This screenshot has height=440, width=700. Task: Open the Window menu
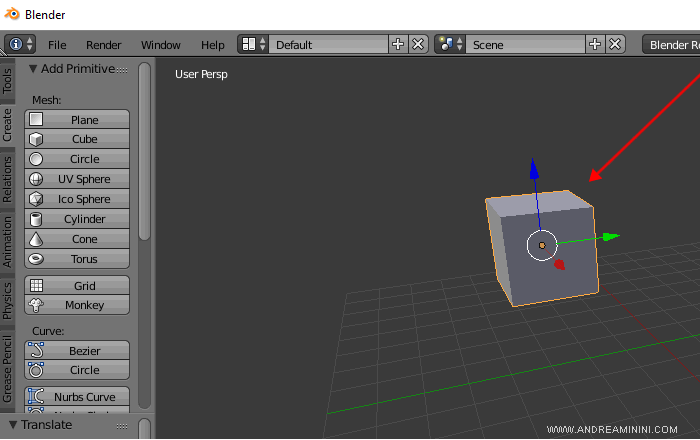click(161, 45)
